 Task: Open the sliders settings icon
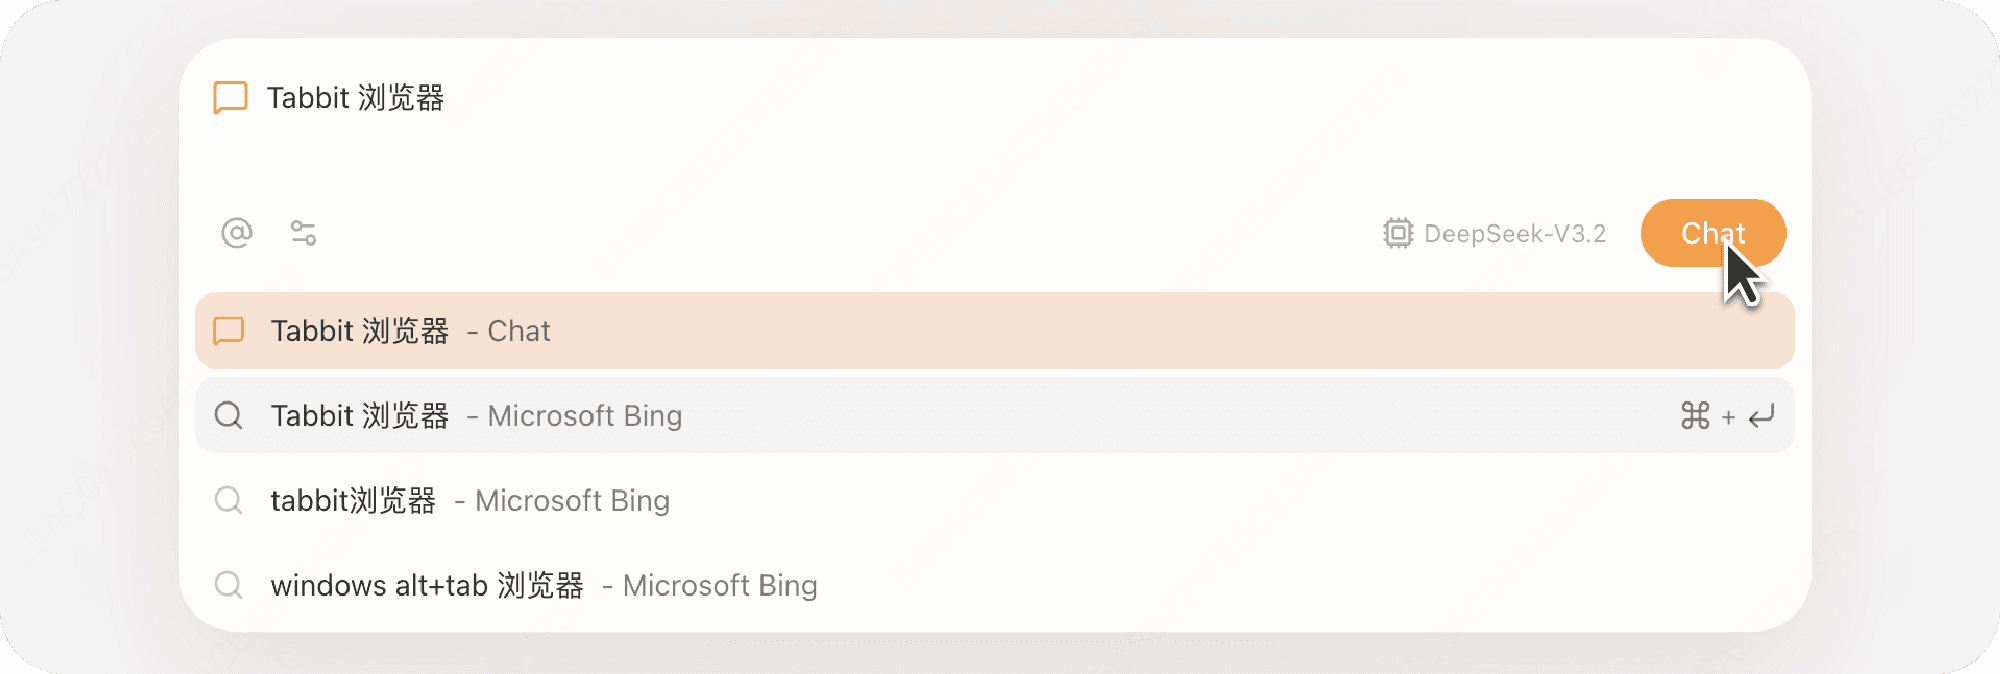(x=303, y=233)
